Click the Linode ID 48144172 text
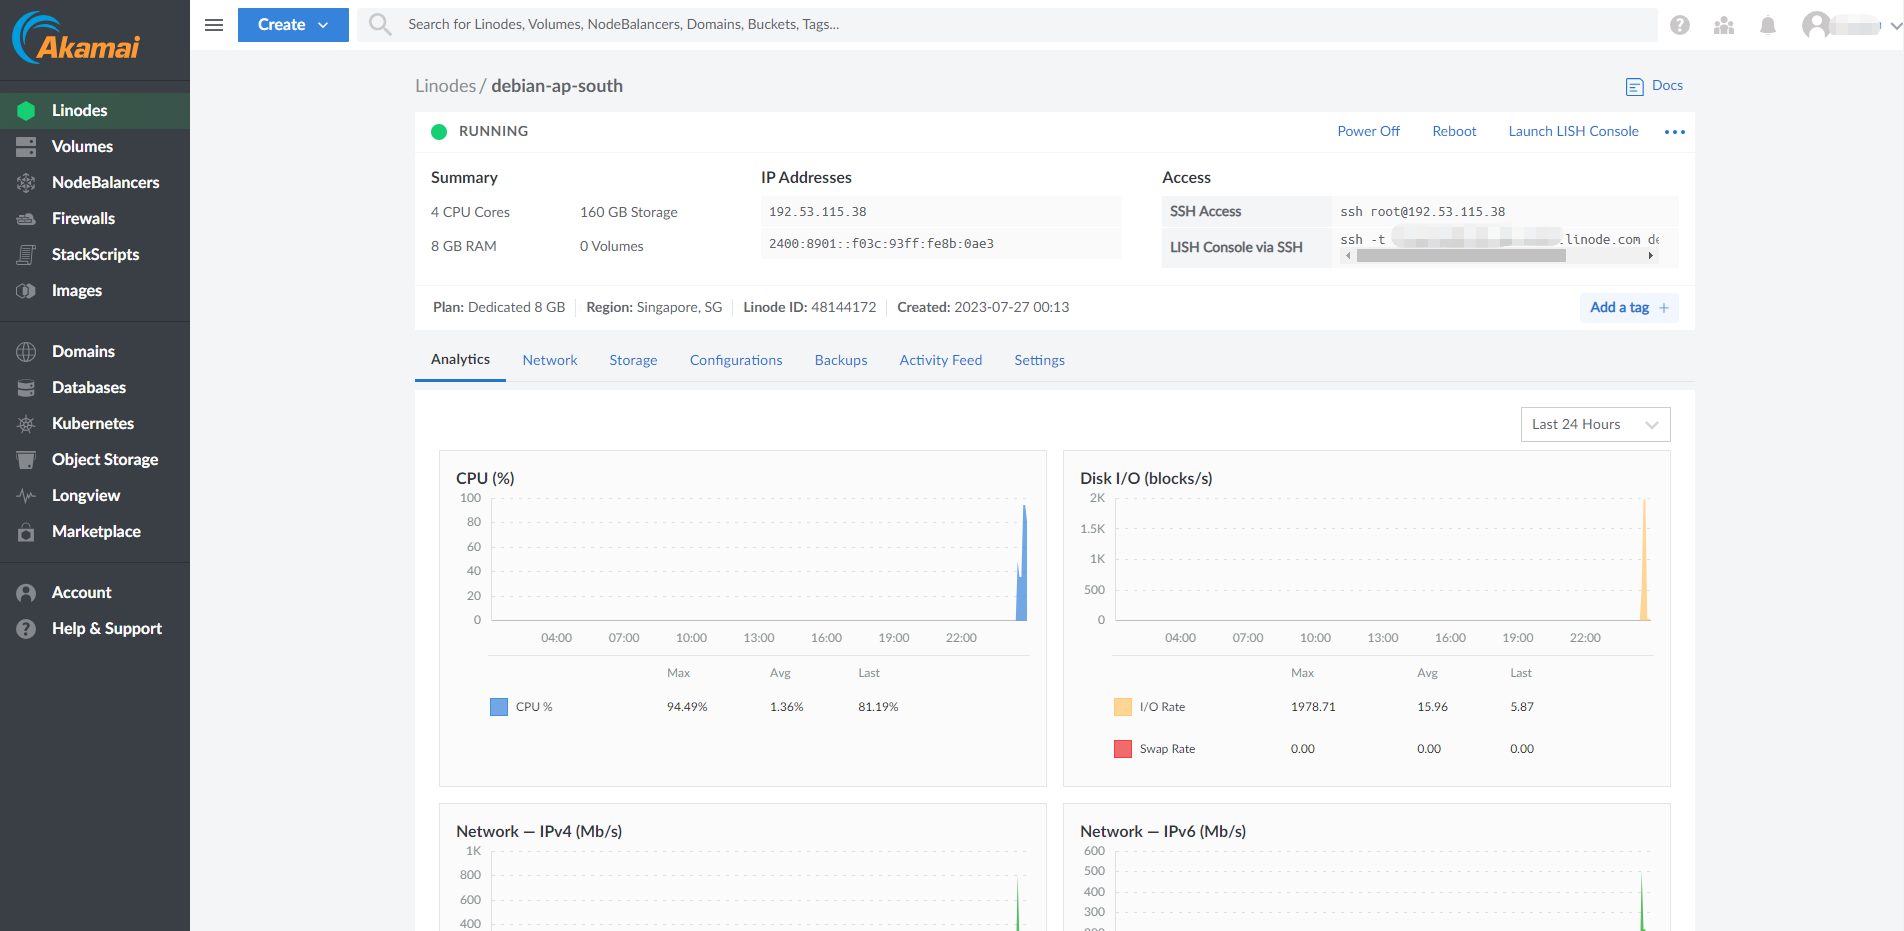1904x931 pixels. [x=809, y=307]
